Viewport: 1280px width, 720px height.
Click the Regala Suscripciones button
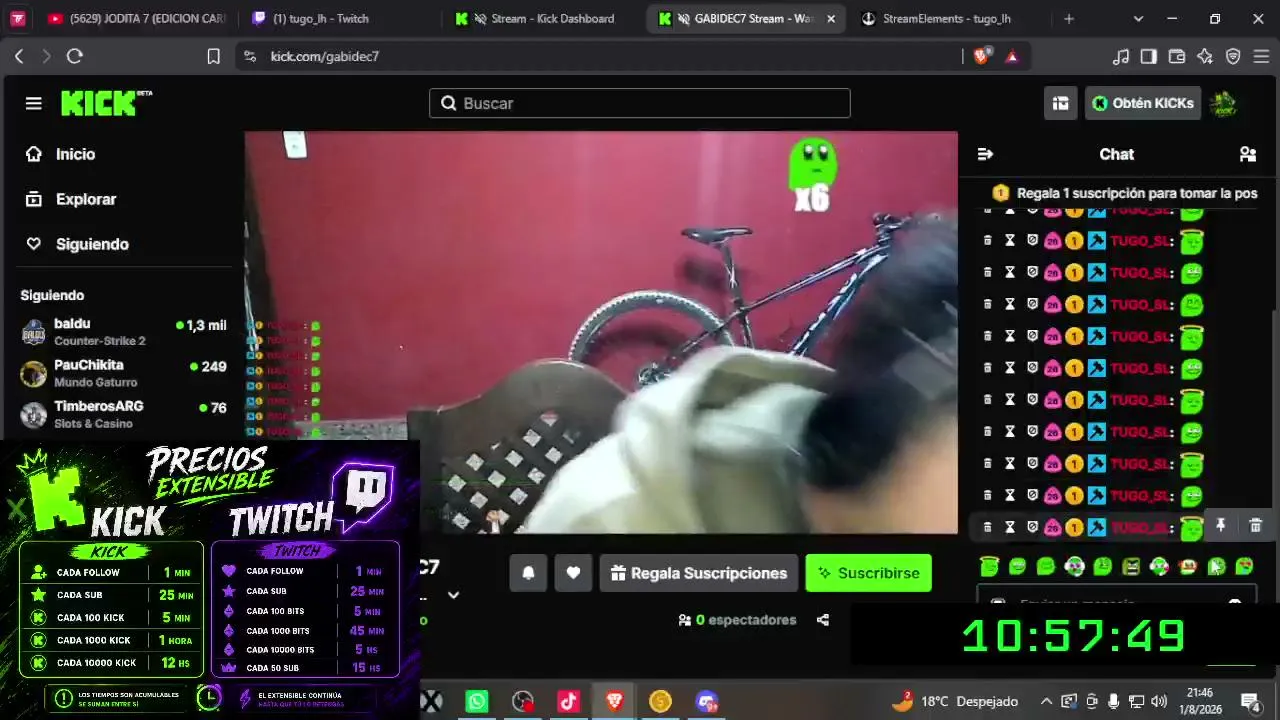(x=699, y=573)
